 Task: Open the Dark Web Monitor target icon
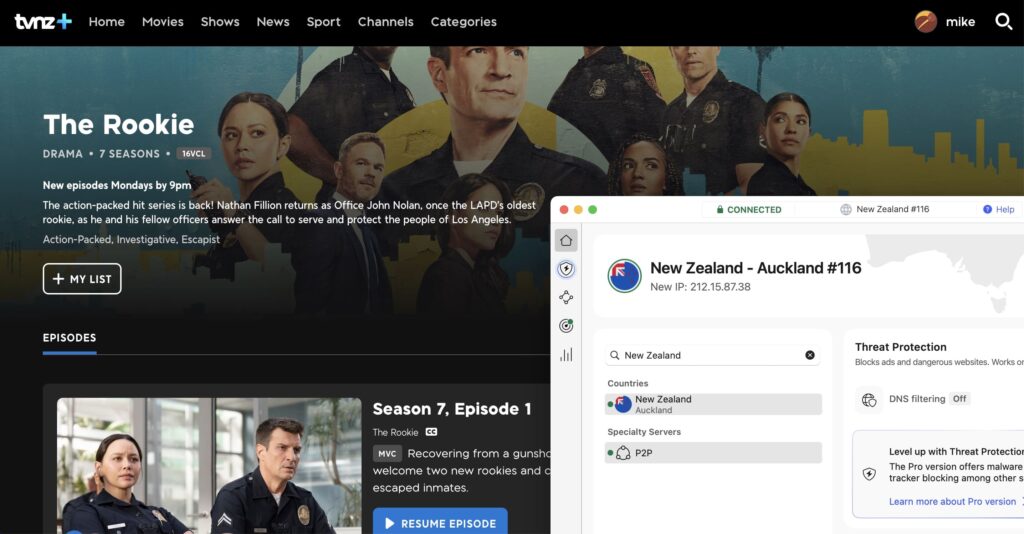click(x=566, y=326)
